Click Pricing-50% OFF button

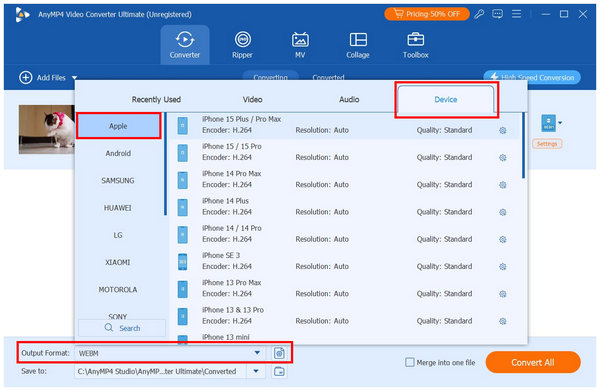click(427, 14)
